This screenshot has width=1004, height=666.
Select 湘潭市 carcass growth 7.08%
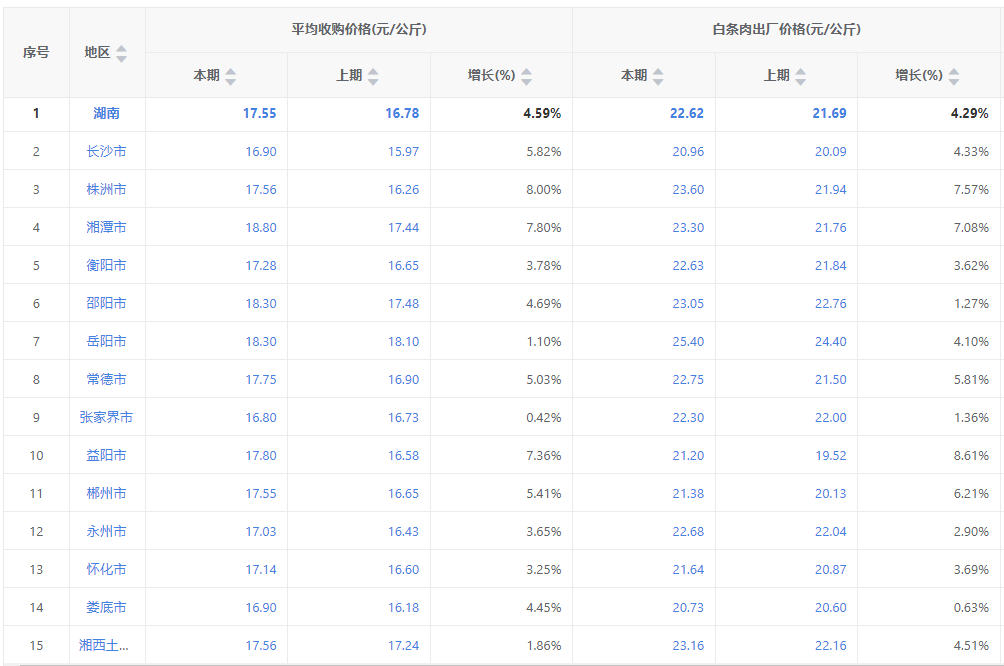(971, 227)
